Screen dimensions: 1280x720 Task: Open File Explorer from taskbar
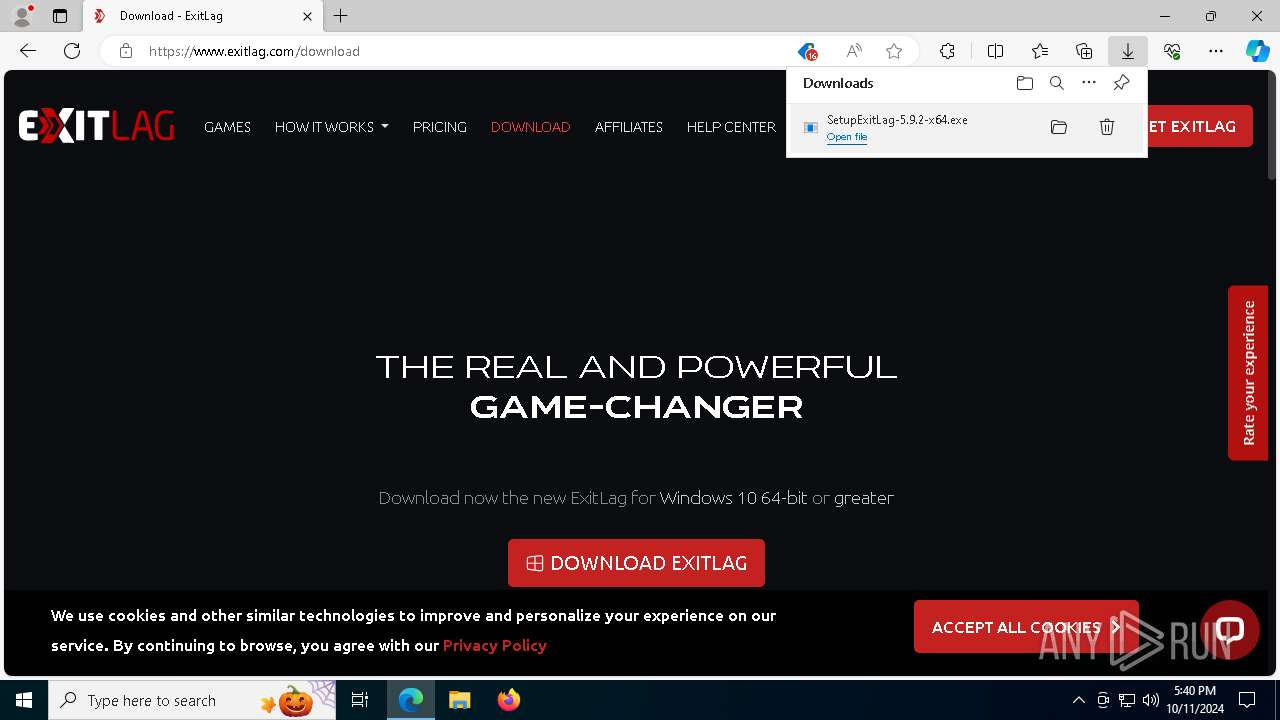coord(459,700)
